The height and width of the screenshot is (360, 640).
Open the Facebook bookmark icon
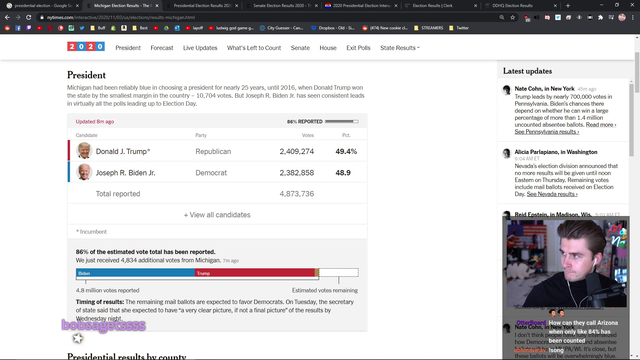[x=18, y=28]
